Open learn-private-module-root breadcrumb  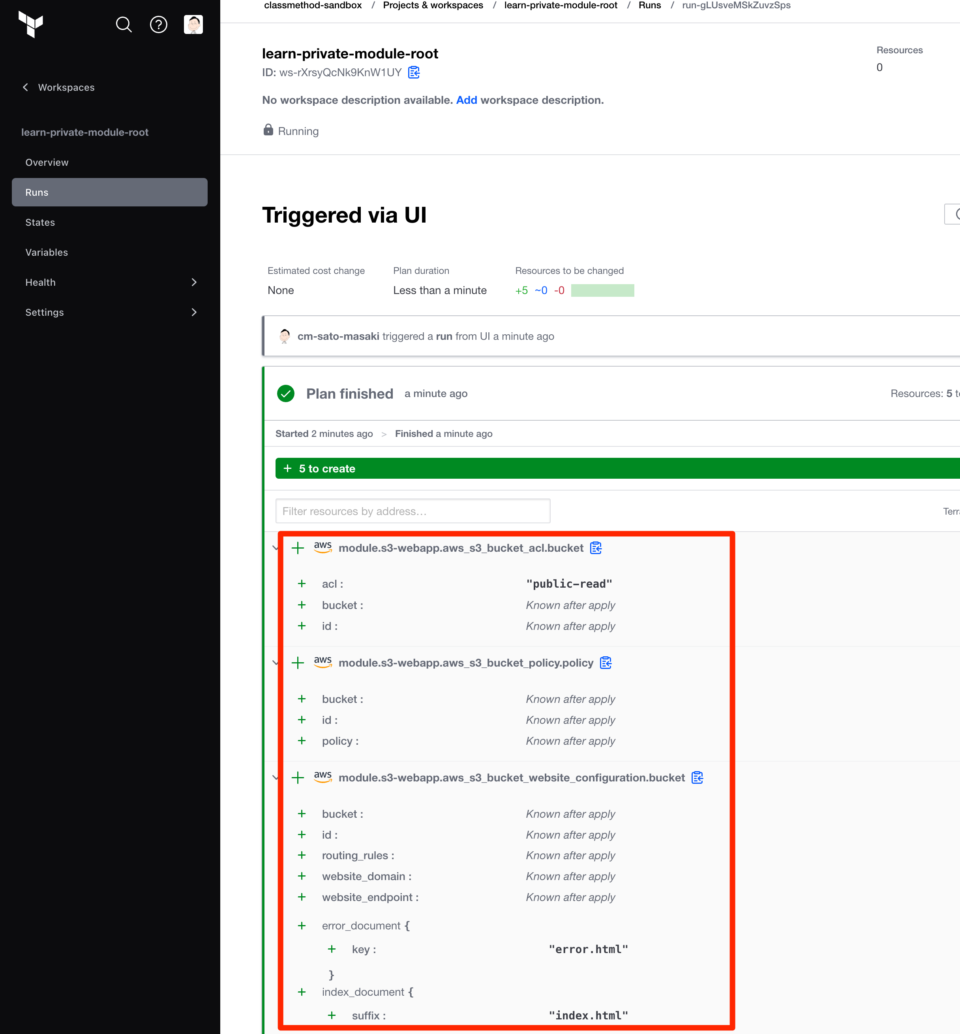560,5
